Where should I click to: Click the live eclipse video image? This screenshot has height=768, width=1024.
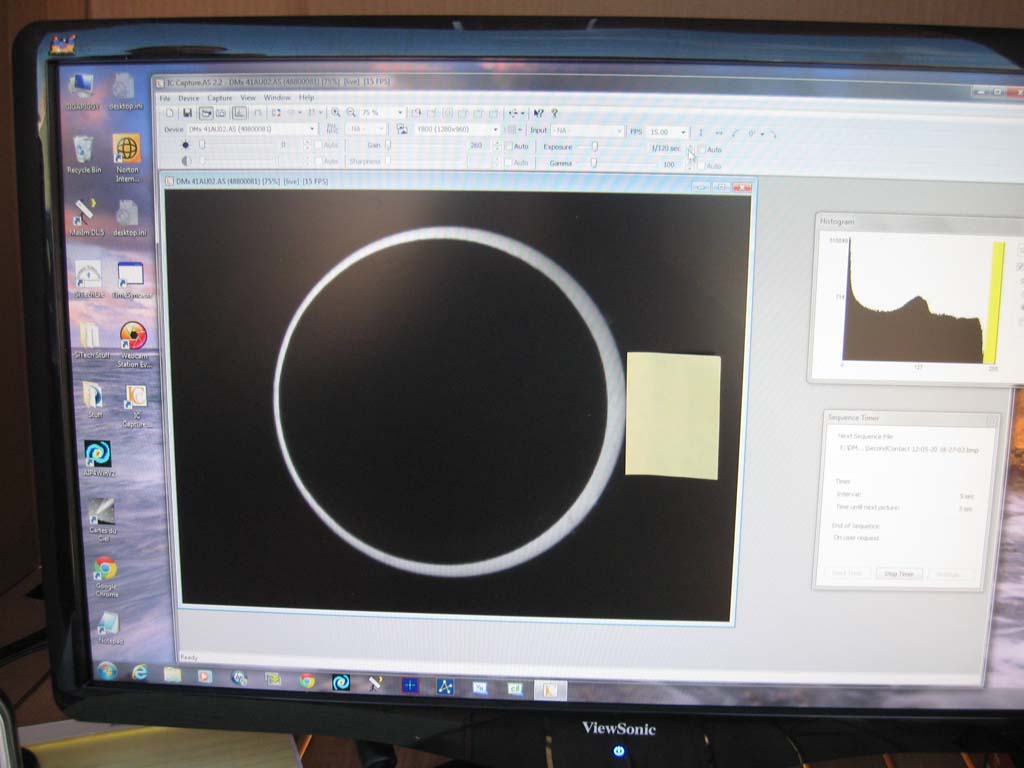click(x=457, y=405)
